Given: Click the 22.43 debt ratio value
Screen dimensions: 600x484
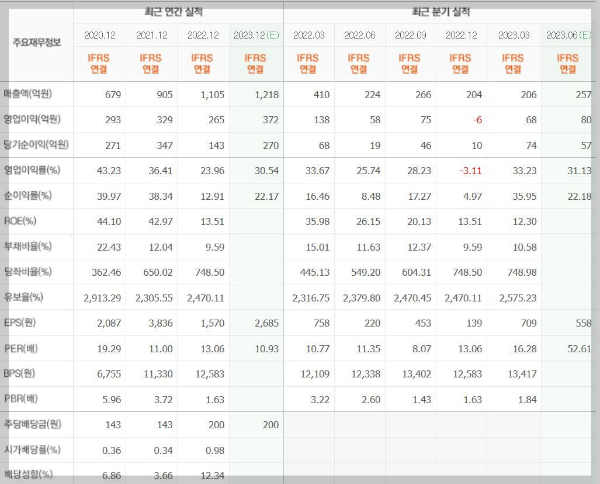Looking at the screenshot, I should pos(109,247).
